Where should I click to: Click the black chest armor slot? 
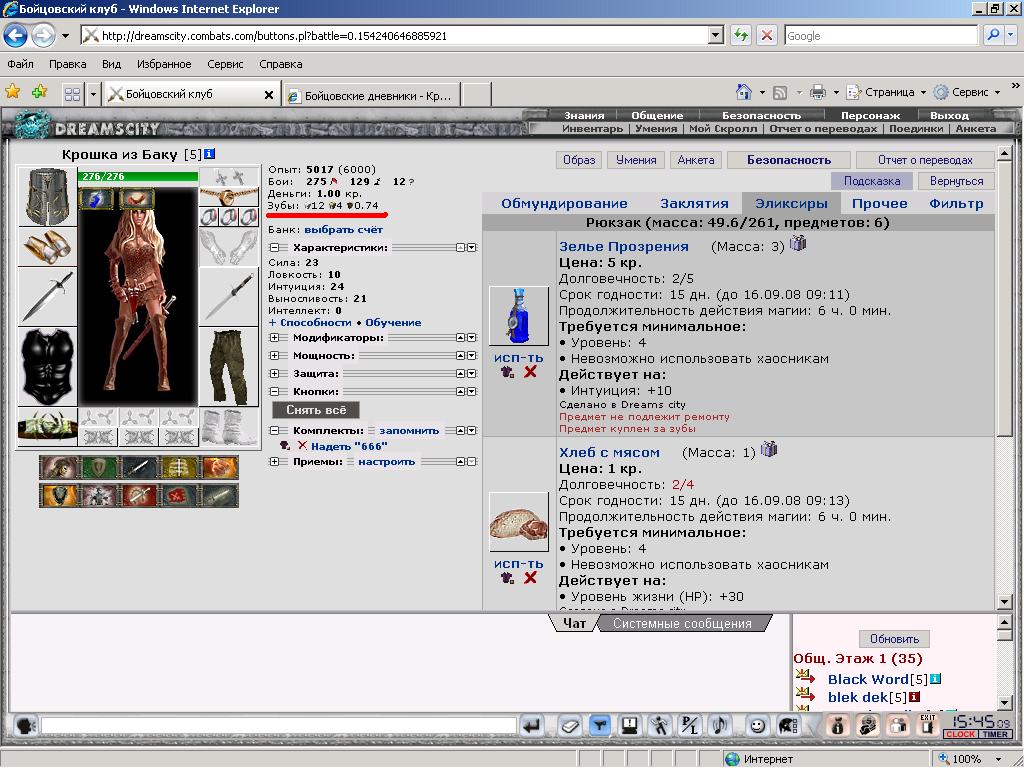(x=47, y=366)
